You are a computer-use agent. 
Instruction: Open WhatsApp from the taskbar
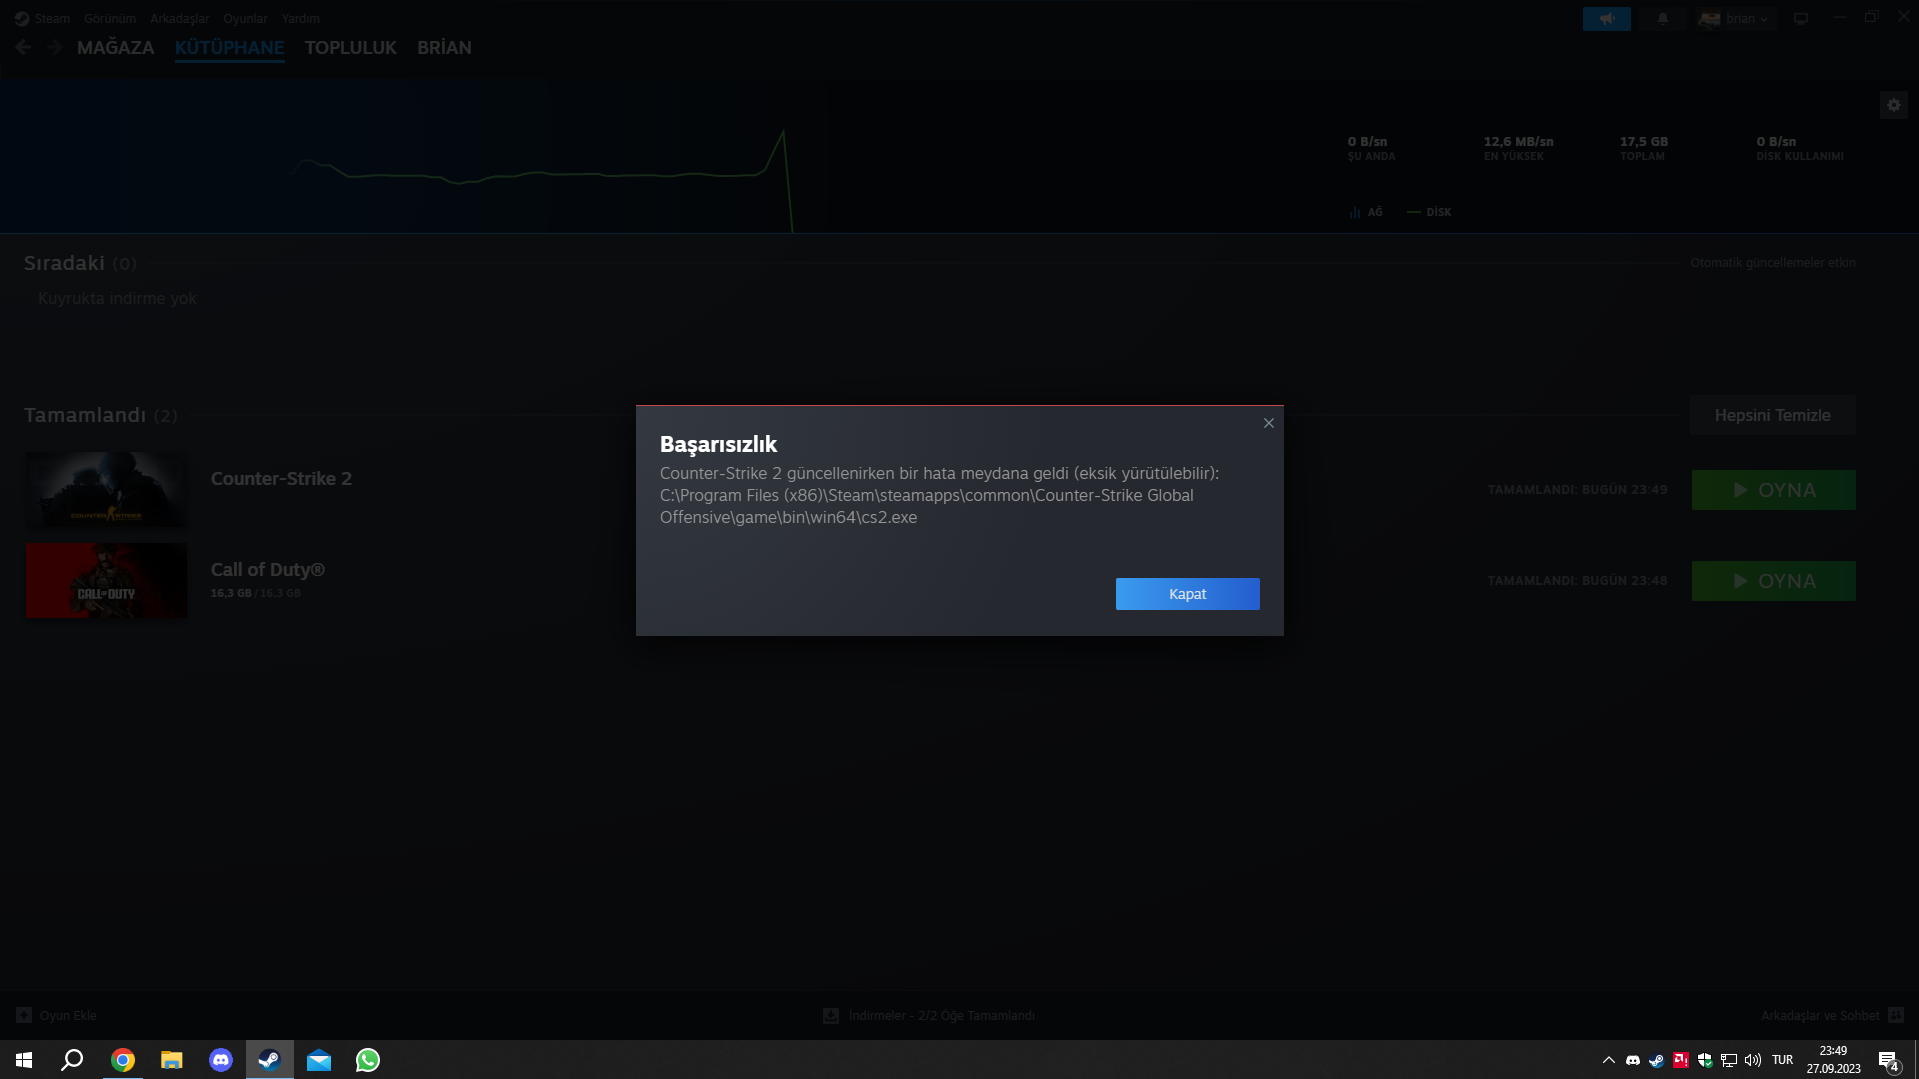pos(368,1060)
